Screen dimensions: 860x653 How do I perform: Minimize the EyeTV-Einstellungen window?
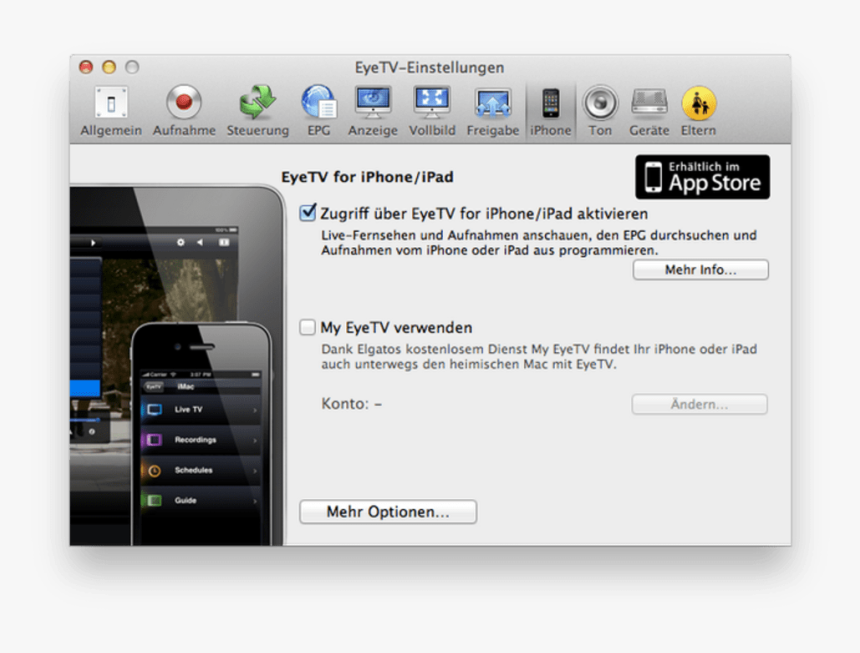(x=109, y=67)
